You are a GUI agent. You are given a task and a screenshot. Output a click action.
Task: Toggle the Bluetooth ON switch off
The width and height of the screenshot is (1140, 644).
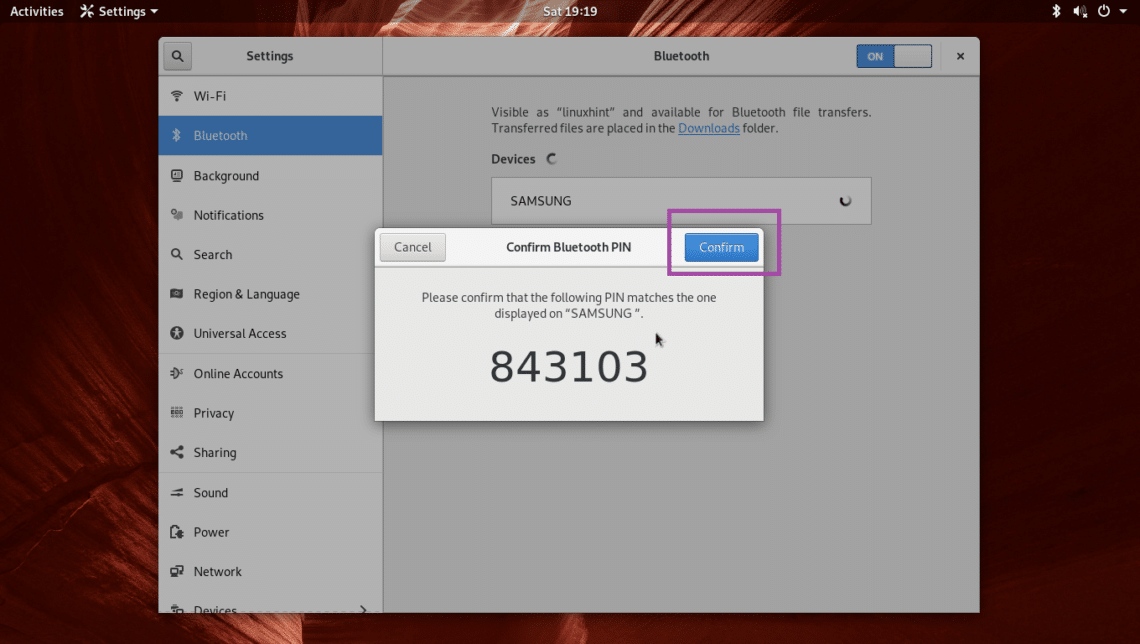[x=893, y=56]
